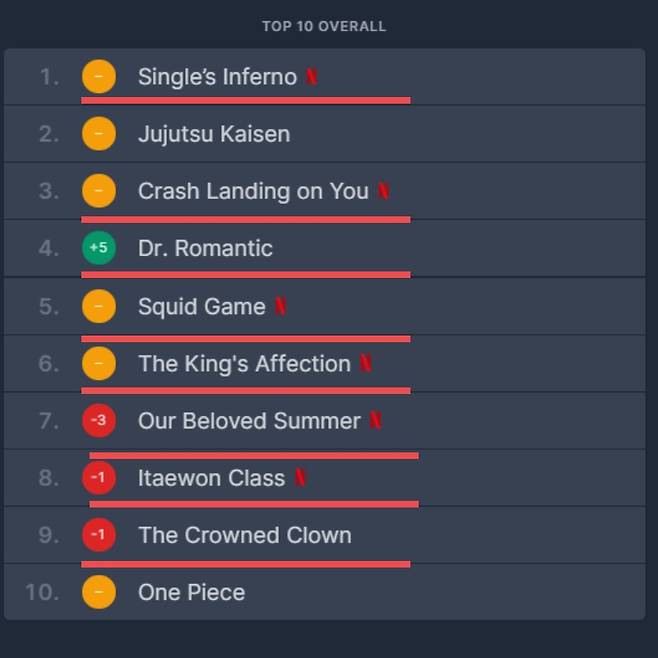Viewport: 658px width, 658px height.
Task: Click Netflix icon beside Crash Landing on You
Action: point(383,192)
